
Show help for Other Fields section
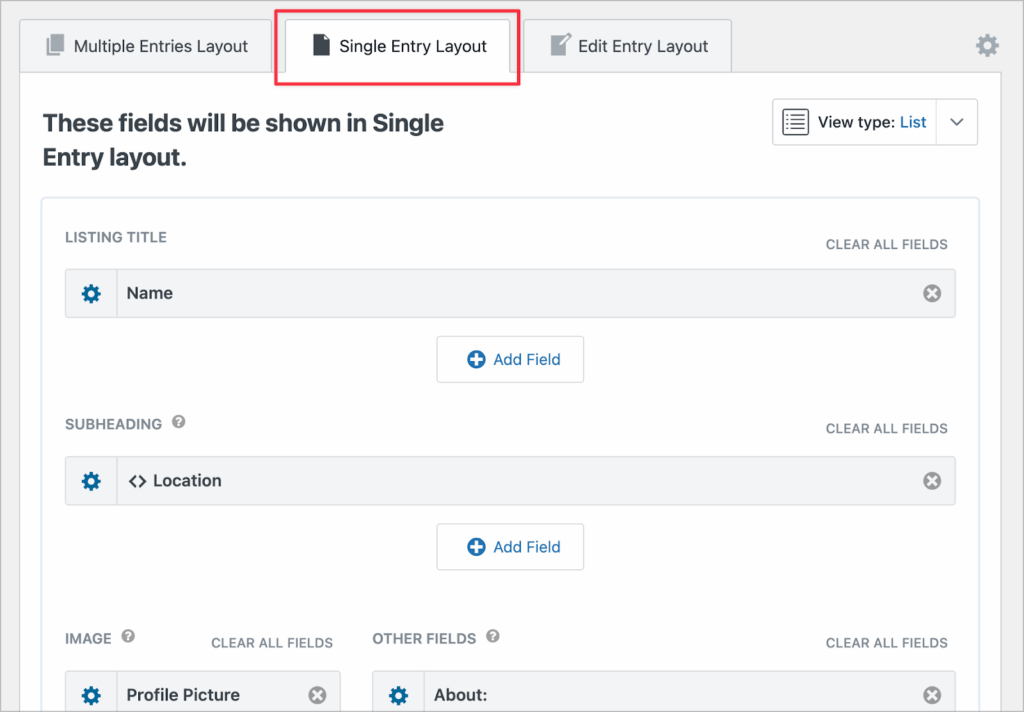pos(493,636)
